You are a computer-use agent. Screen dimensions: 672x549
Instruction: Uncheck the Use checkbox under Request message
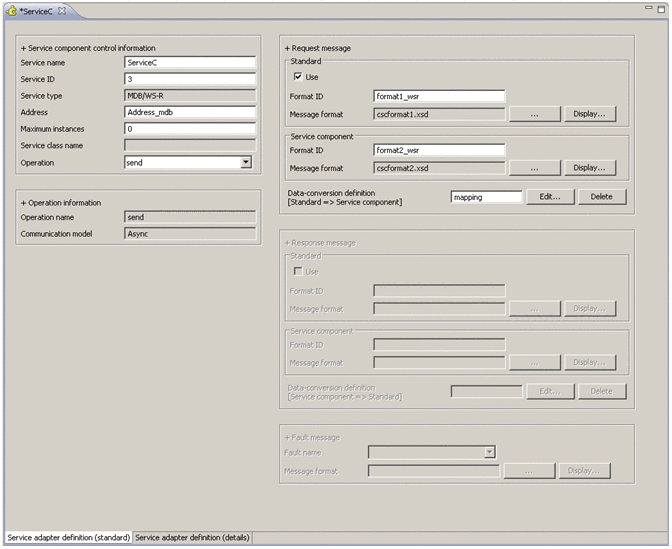tap(298, 77)
